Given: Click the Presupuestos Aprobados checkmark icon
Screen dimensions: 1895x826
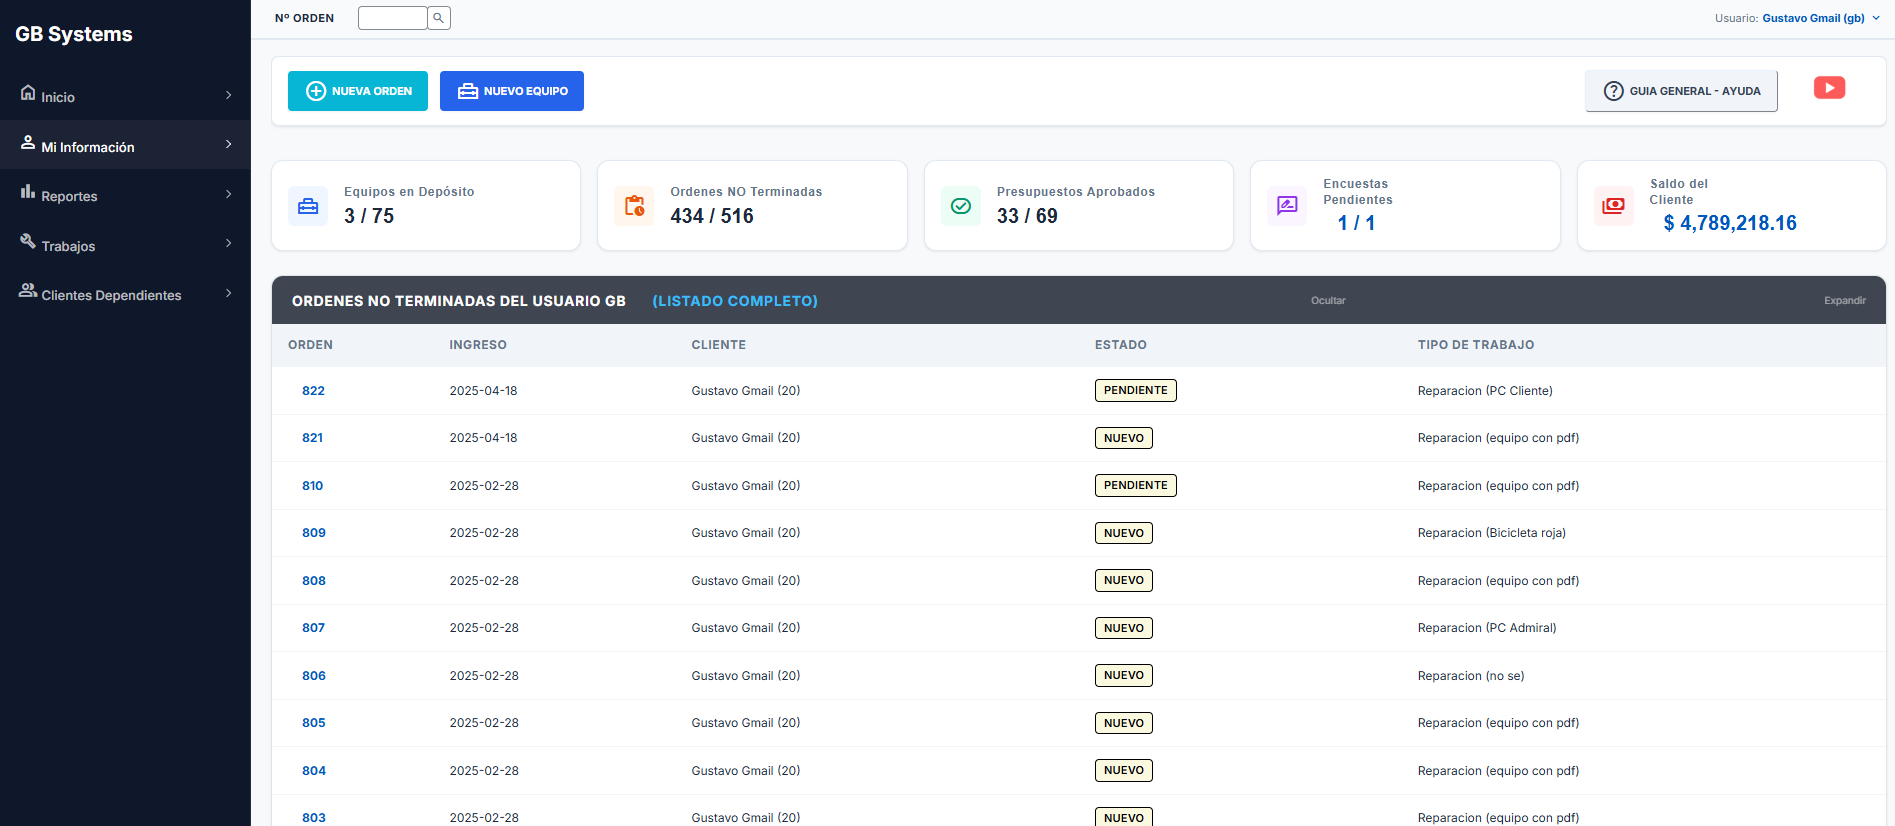Looking at the screenshot, I should 961,206.
